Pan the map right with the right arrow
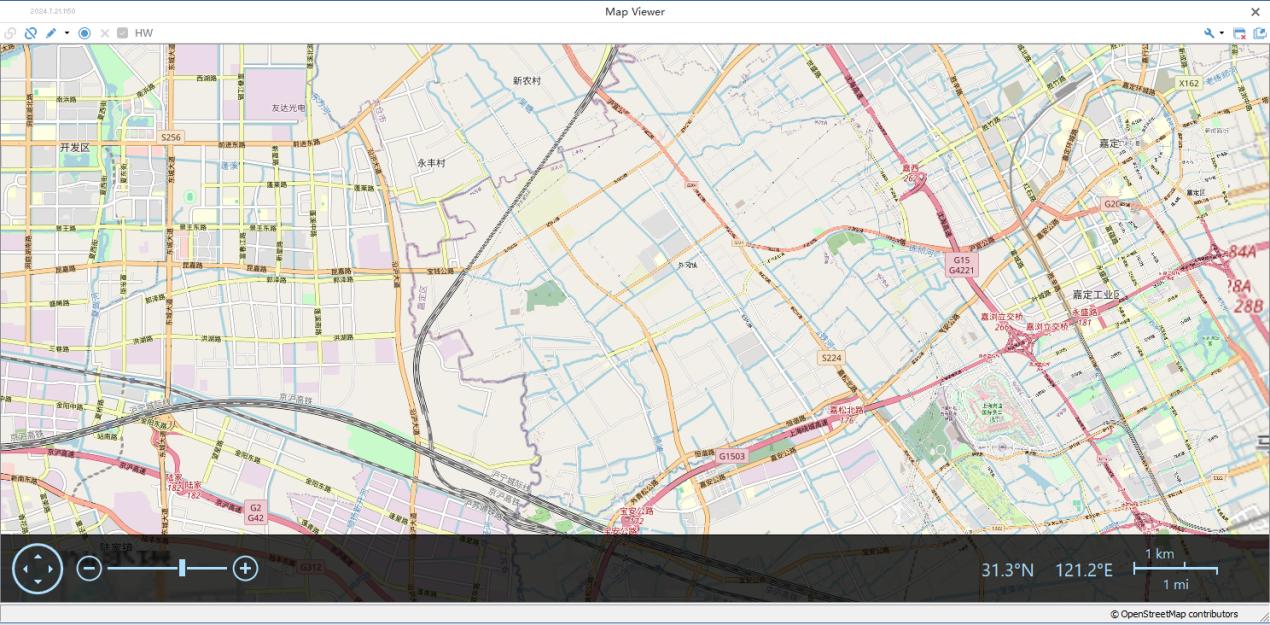Image resolution: width=1270 pixels, height=625 pixels. [52, 569]
